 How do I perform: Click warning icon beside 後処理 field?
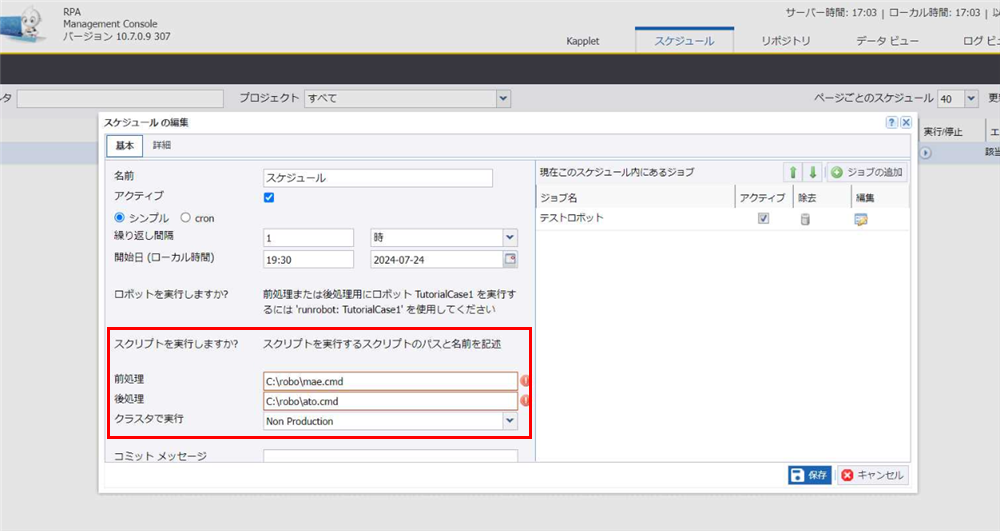525,401
